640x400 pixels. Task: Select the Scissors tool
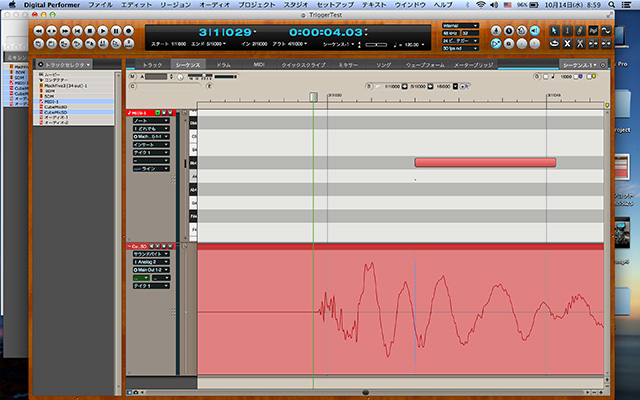[580, 44]
